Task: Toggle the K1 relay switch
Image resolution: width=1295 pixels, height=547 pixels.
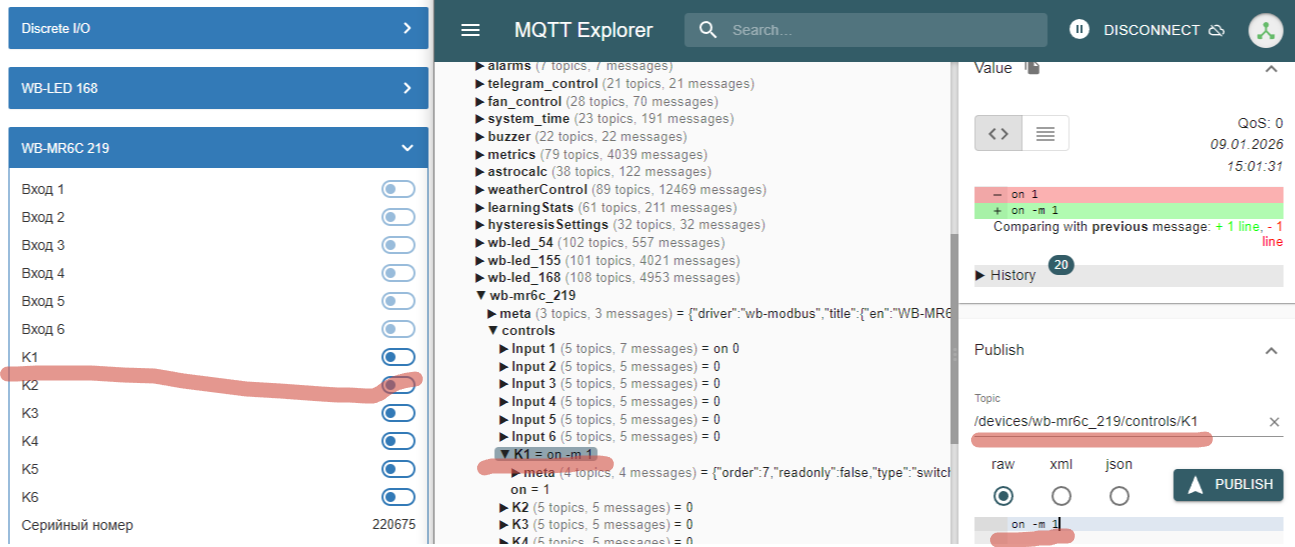Action: coord(397,357)
